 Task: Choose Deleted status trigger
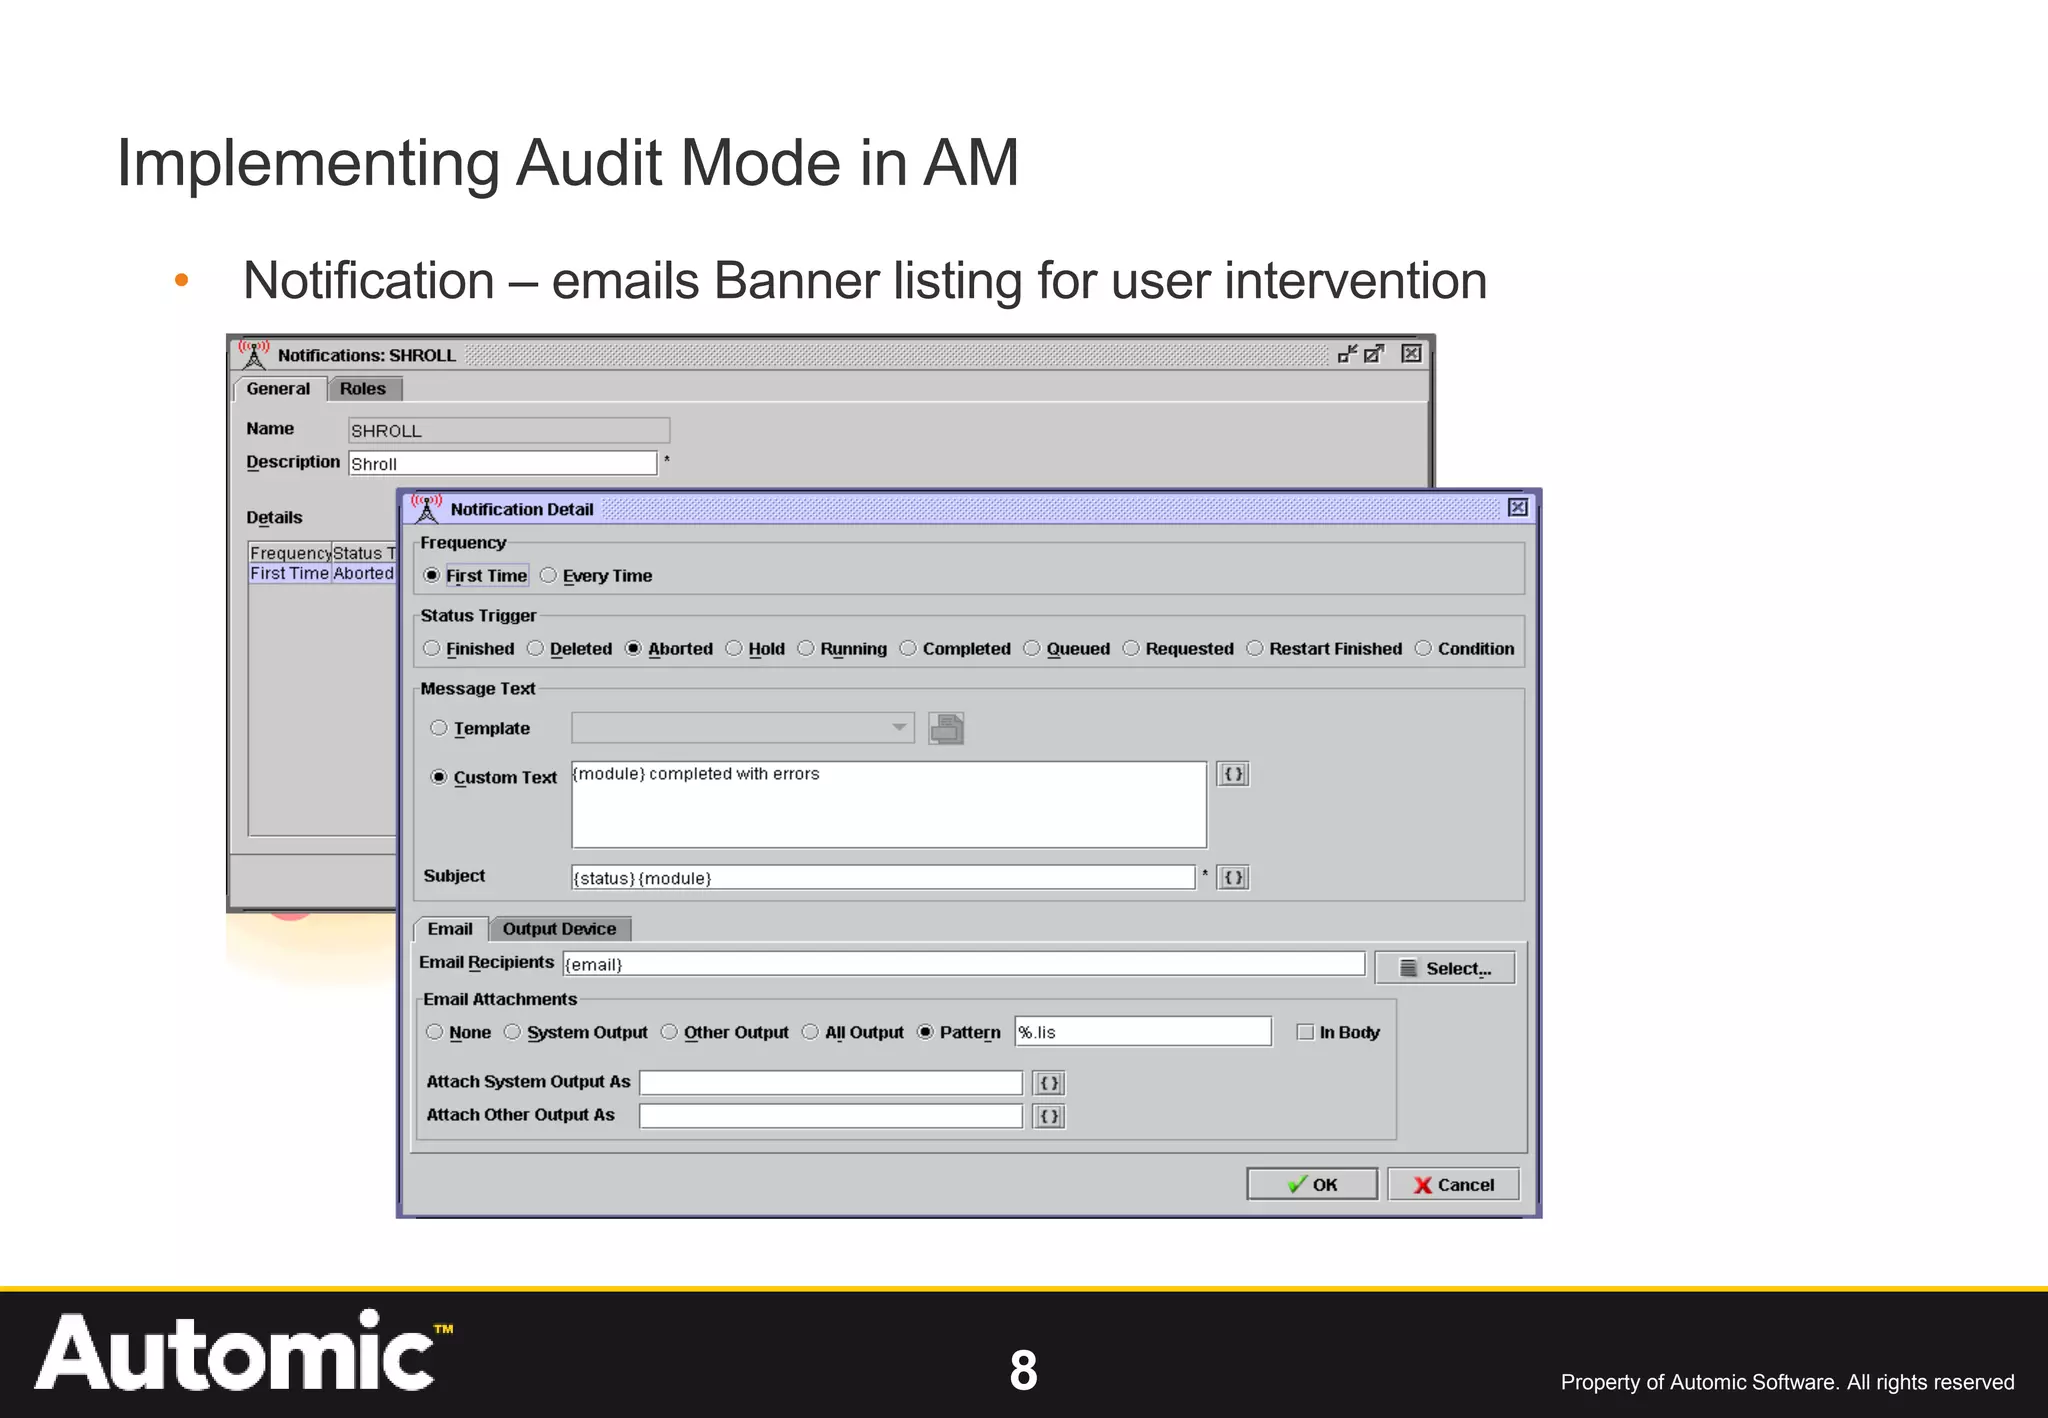[570, 649]
